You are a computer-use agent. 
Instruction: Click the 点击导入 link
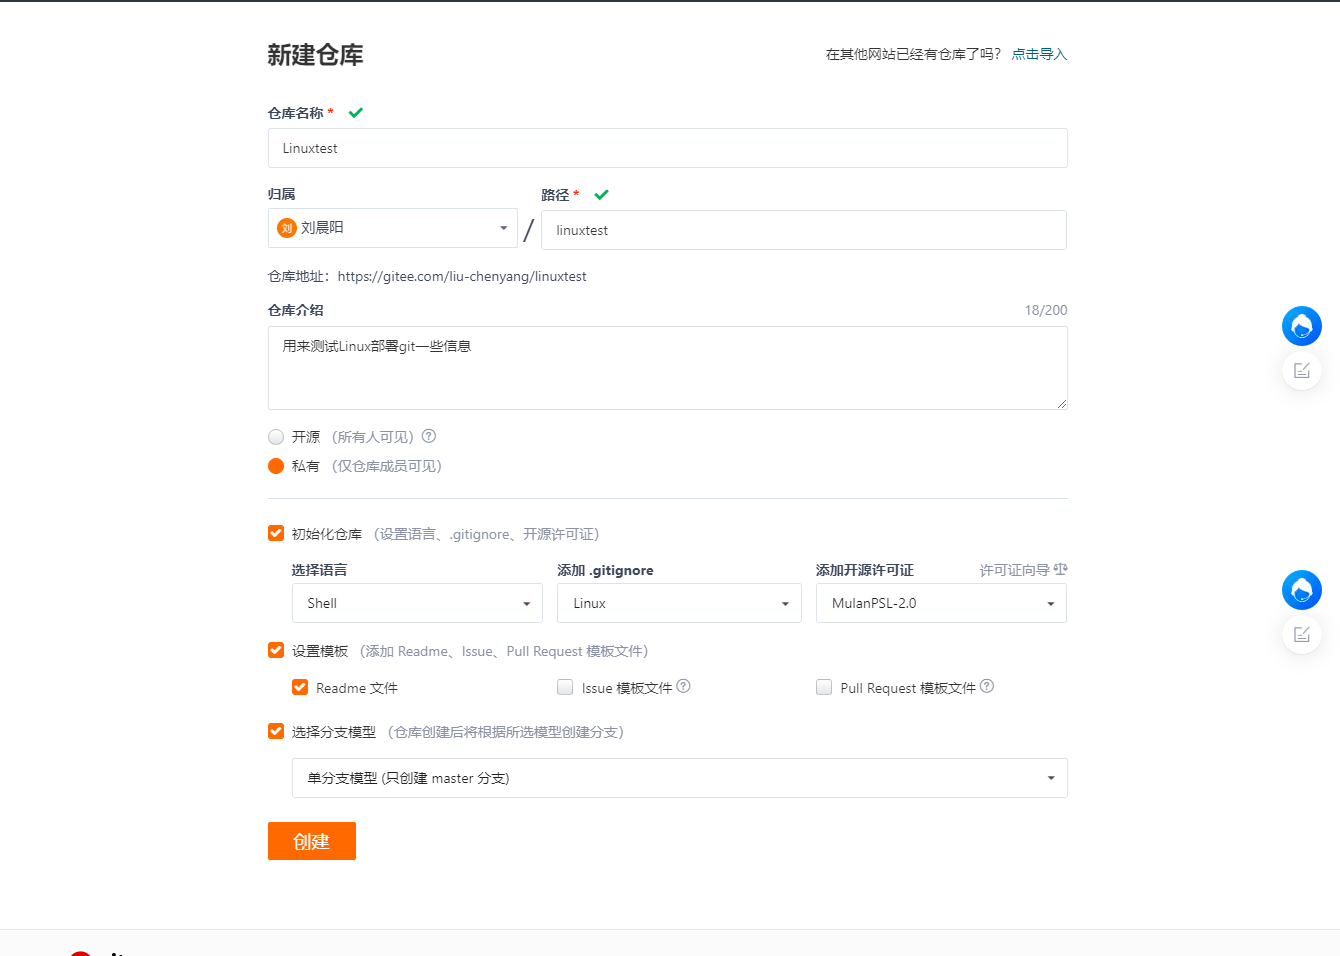point(1039,54)
